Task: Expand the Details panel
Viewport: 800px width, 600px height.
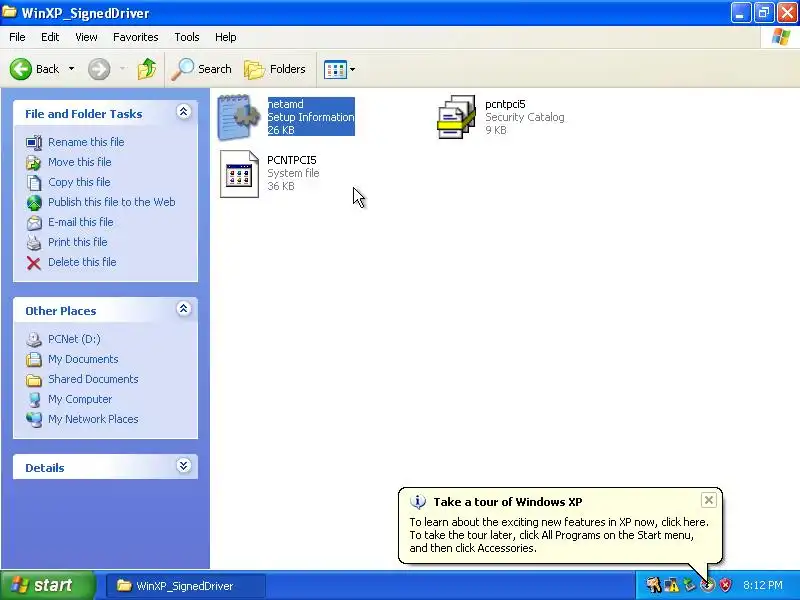Action: tap(184, 465)
